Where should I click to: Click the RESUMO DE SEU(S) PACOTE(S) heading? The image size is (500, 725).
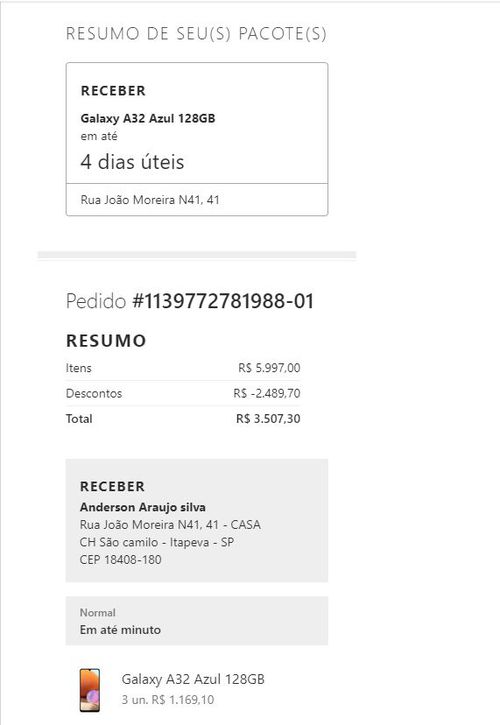pyautogui.click(x=196, y=34)
